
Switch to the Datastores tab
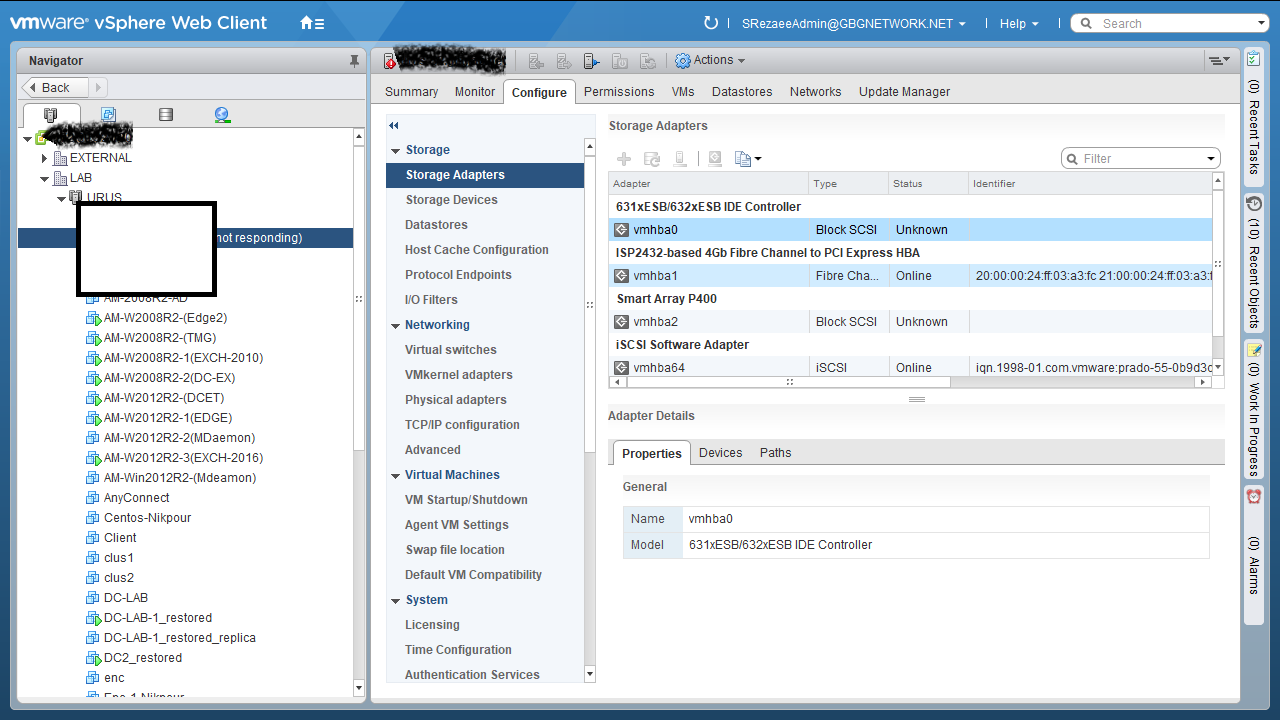point(741,92)
